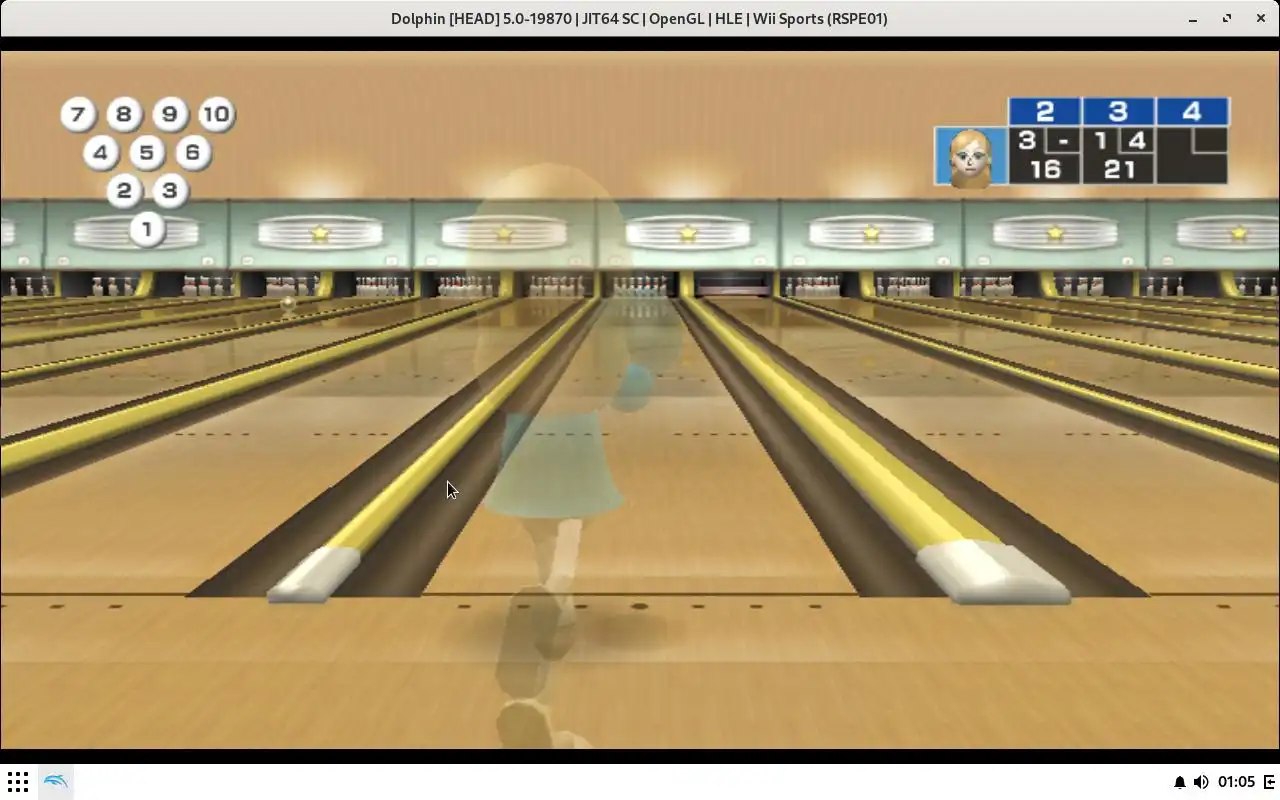1280x800 pixels.
Task: Minimize the Dolphin window
Action: coord(1193,18)
